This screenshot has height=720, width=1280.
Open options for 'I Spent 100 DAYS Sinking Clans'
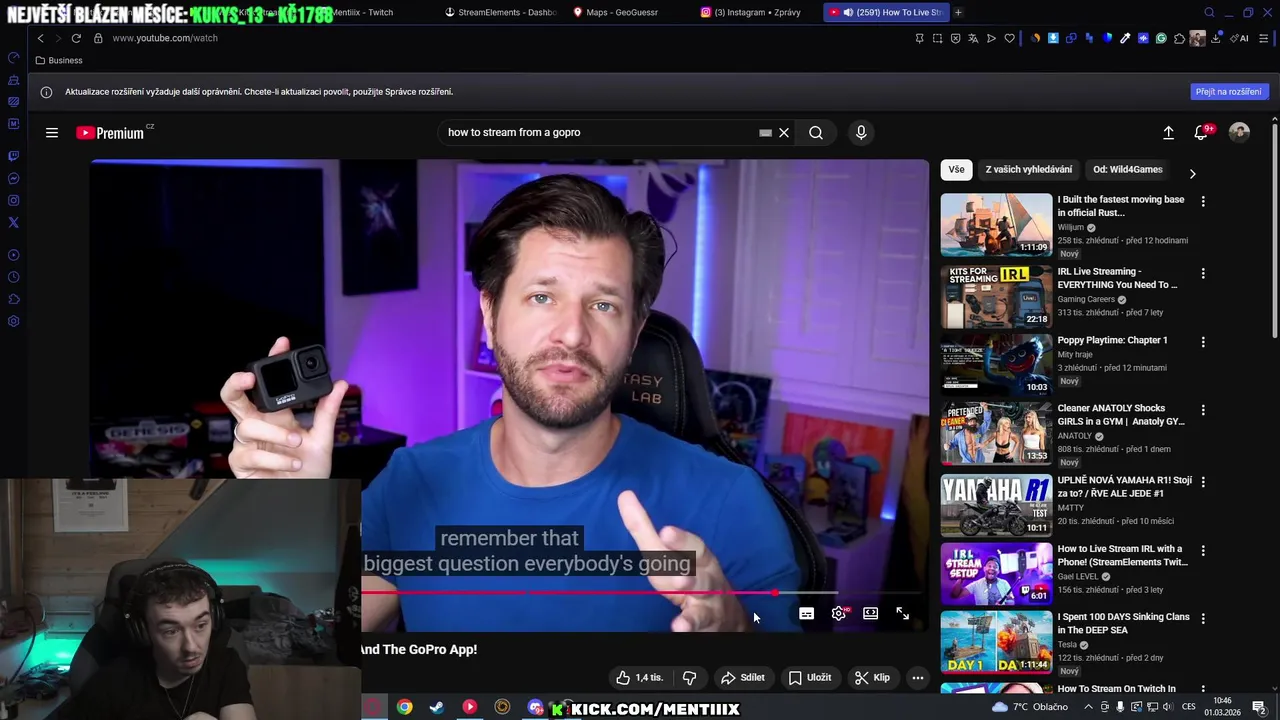[1203, 619]
